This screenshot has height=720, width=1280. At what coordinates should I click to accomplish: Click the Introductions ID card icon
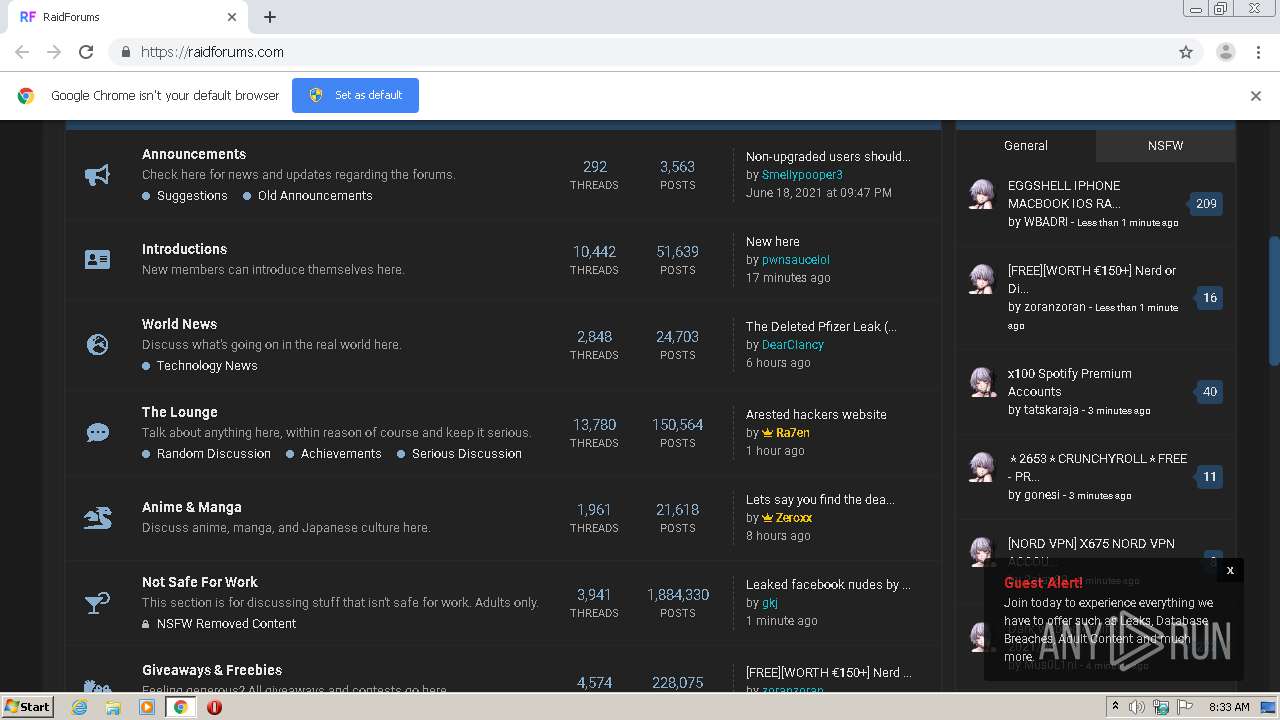pos(97,260)
